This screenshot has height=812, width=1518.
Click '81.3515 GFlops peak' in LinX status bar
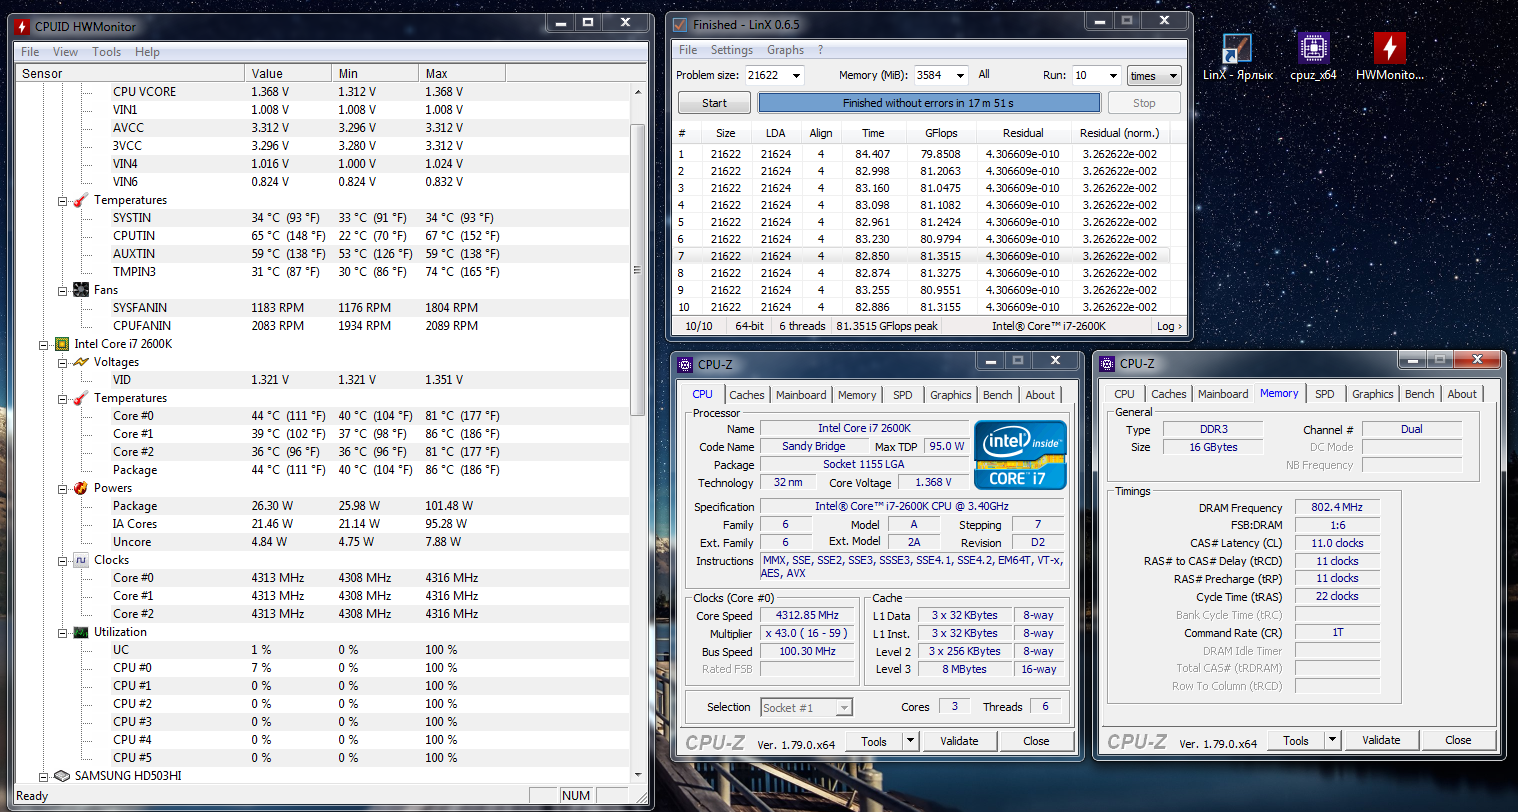(887, 326)
